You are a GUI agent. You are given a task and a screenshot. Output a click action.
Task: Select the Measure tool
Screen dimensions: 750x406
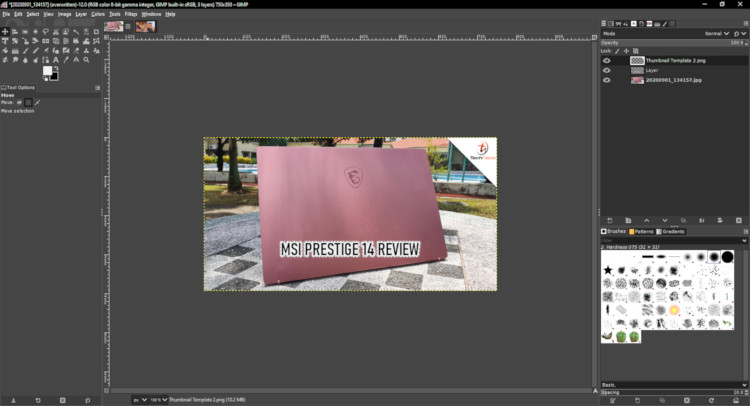pyautogui.click(x=76, y=60)
